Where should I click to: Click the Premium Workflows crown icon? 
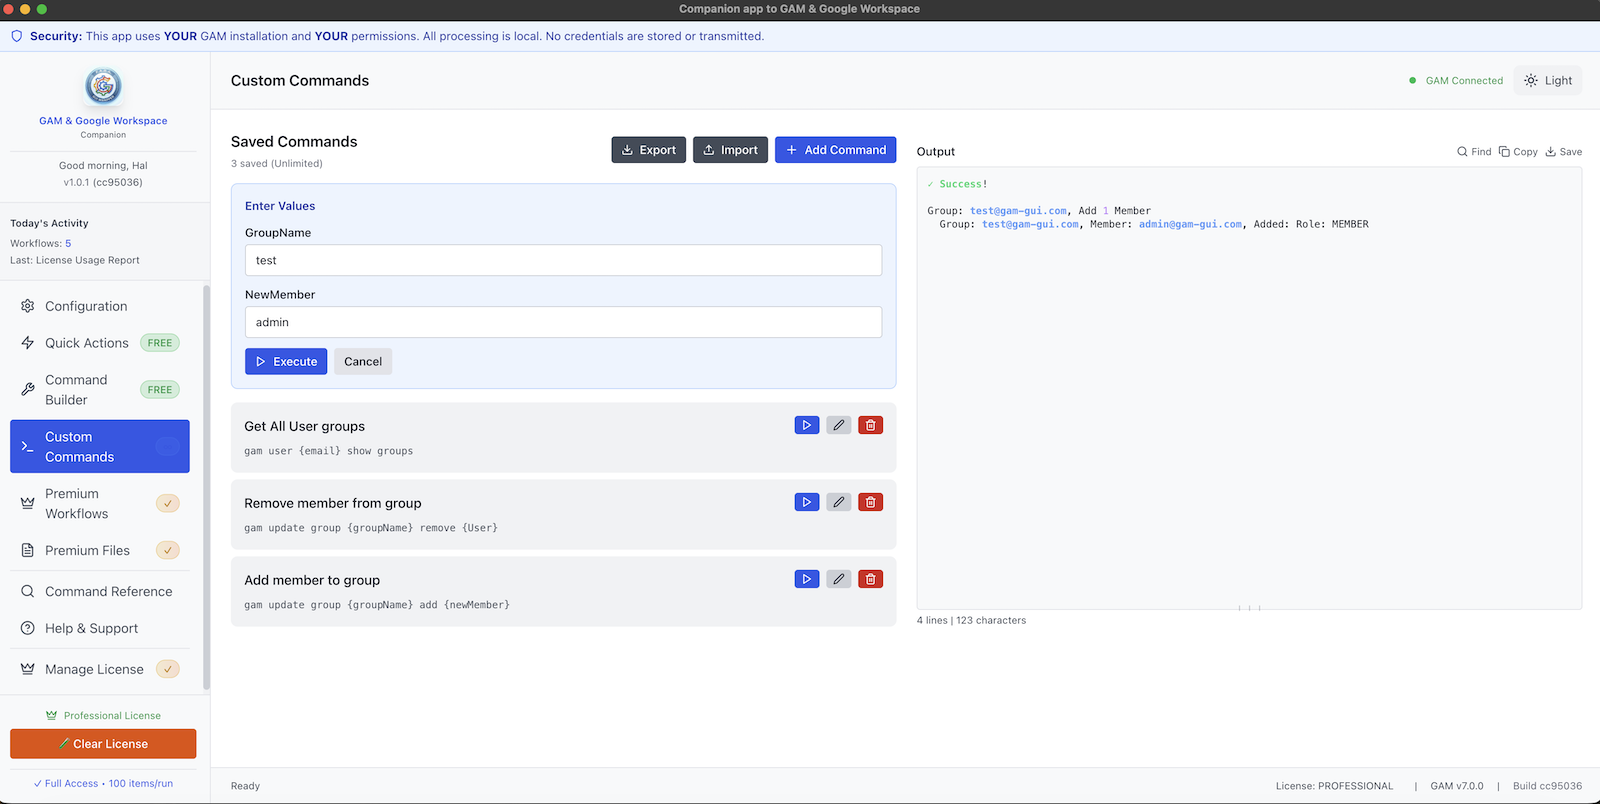coord(28,504)
